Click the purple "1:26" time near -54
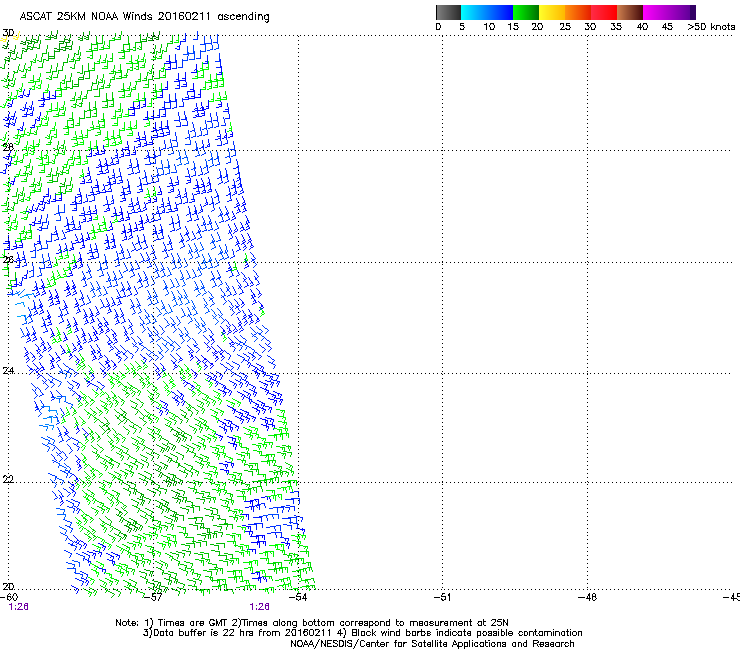This screenshot has width=740, height=650. pyautogui.click(x=260, y=607)
